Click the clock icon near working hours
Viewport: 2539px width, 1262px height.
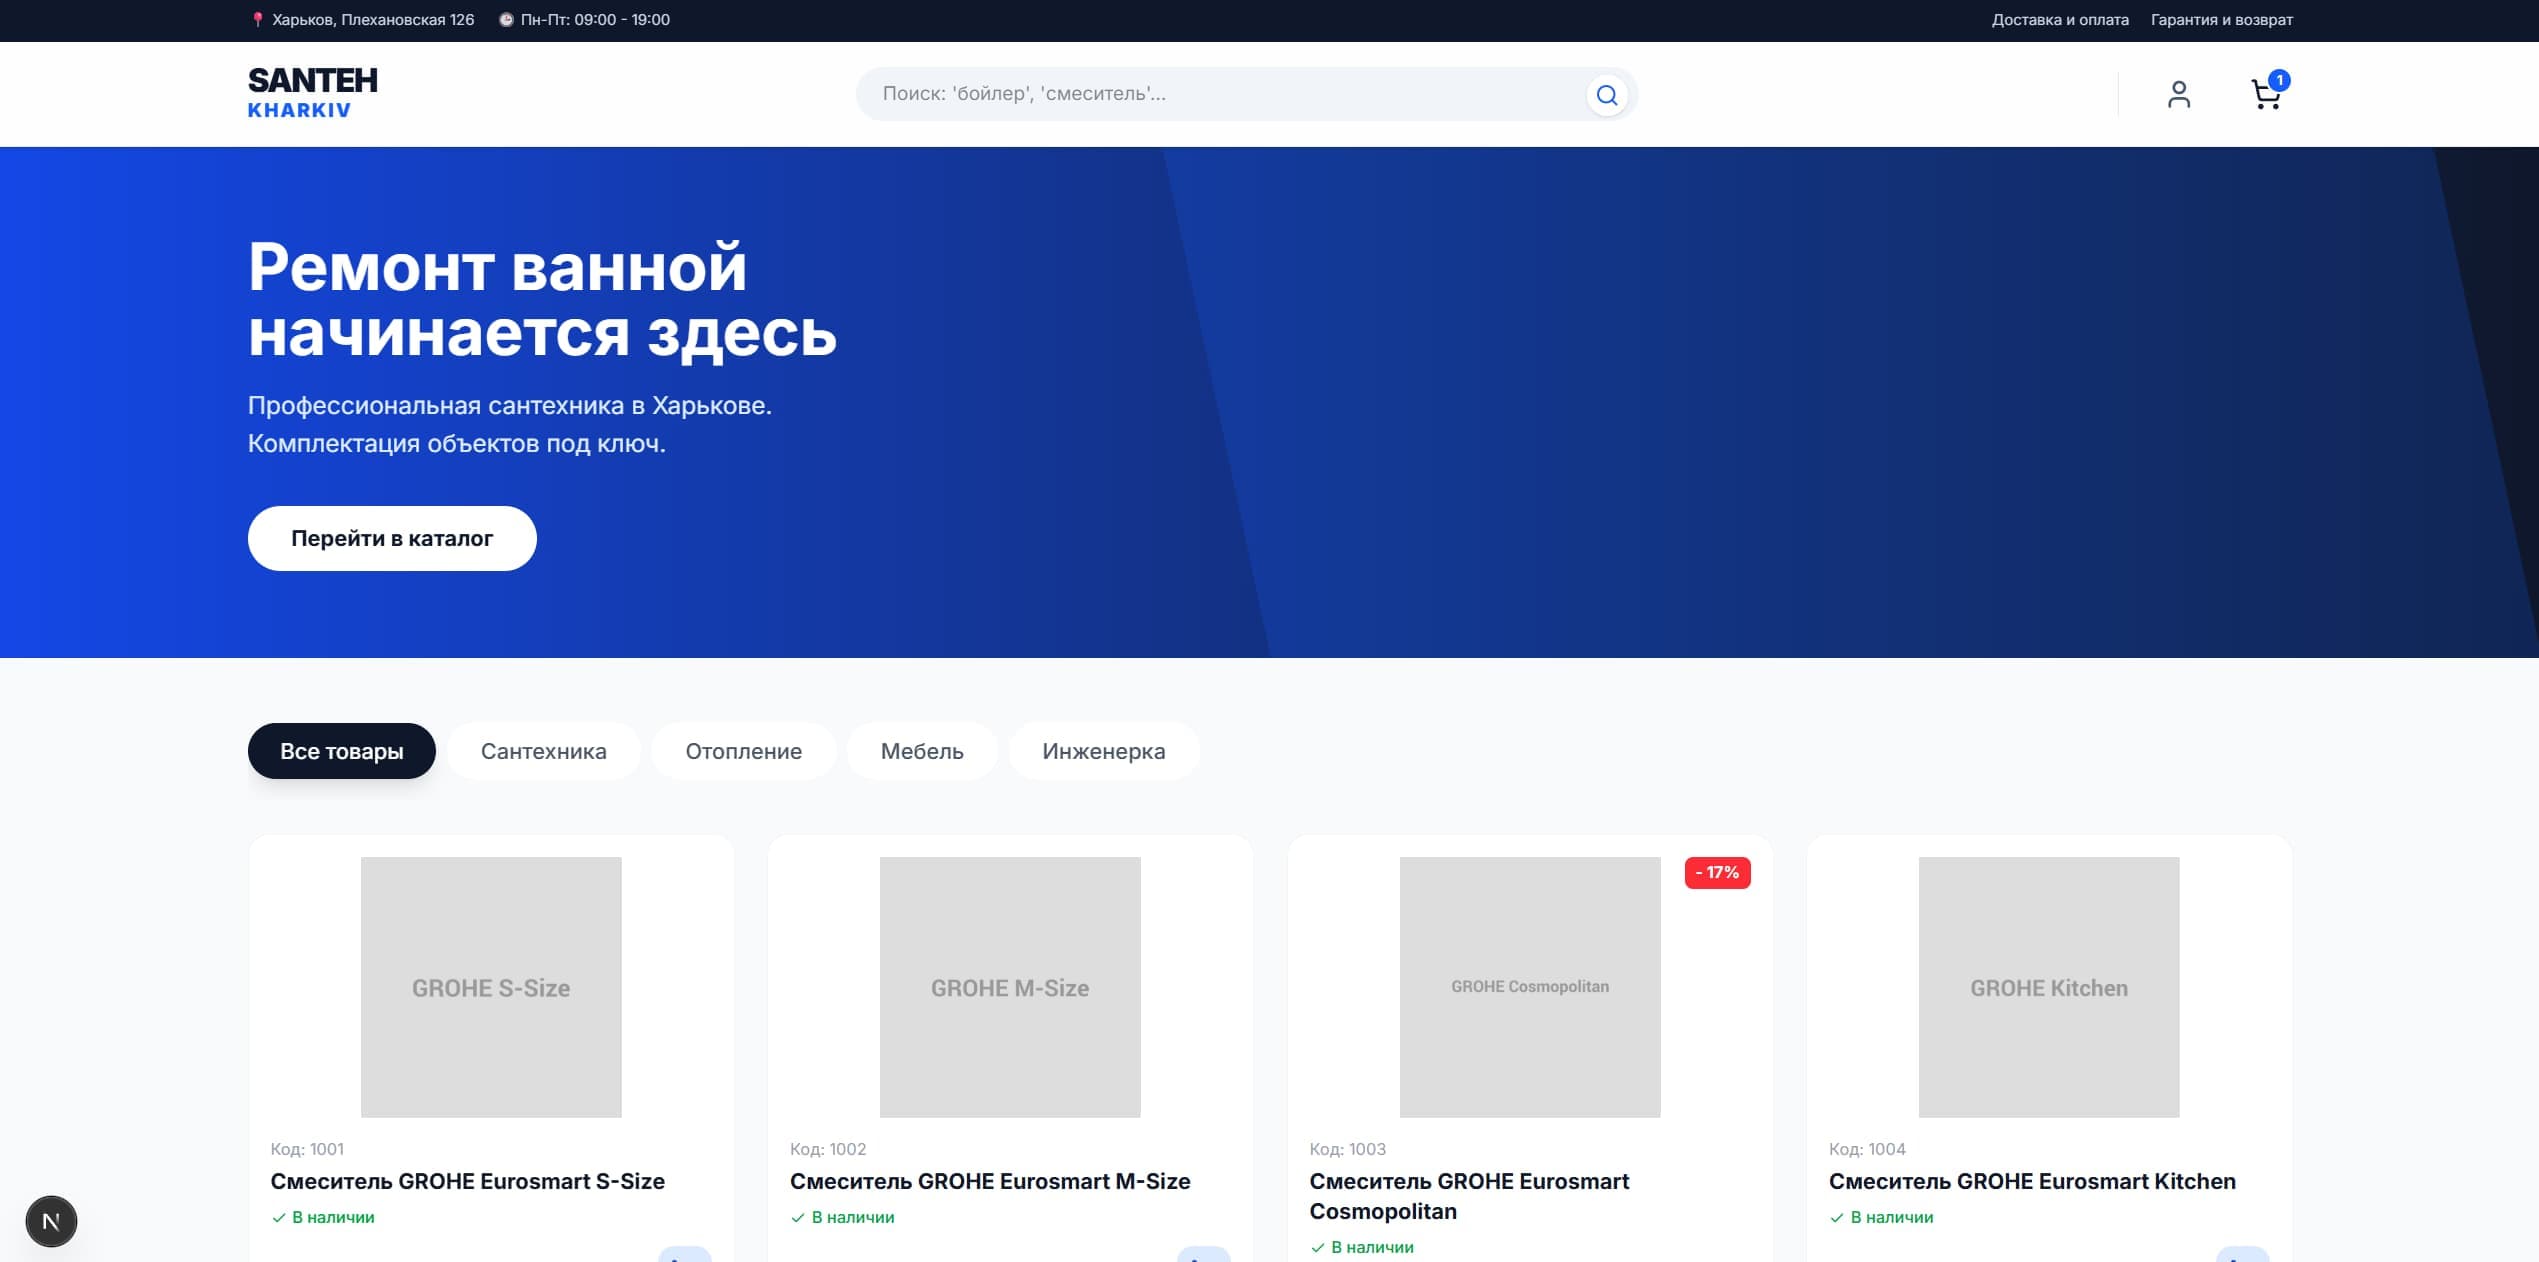point(506,19)
